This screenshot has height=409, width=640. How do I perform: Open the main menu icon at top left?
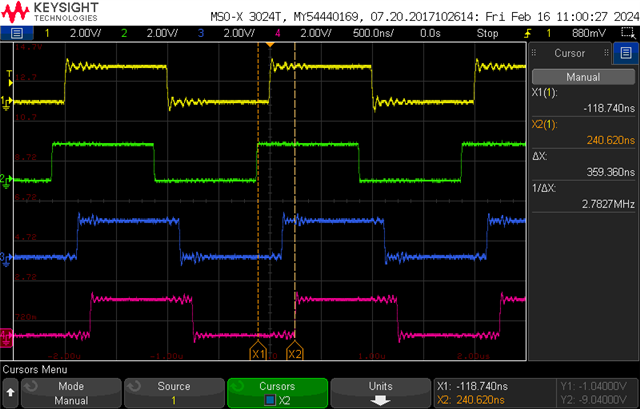[17, 33]
